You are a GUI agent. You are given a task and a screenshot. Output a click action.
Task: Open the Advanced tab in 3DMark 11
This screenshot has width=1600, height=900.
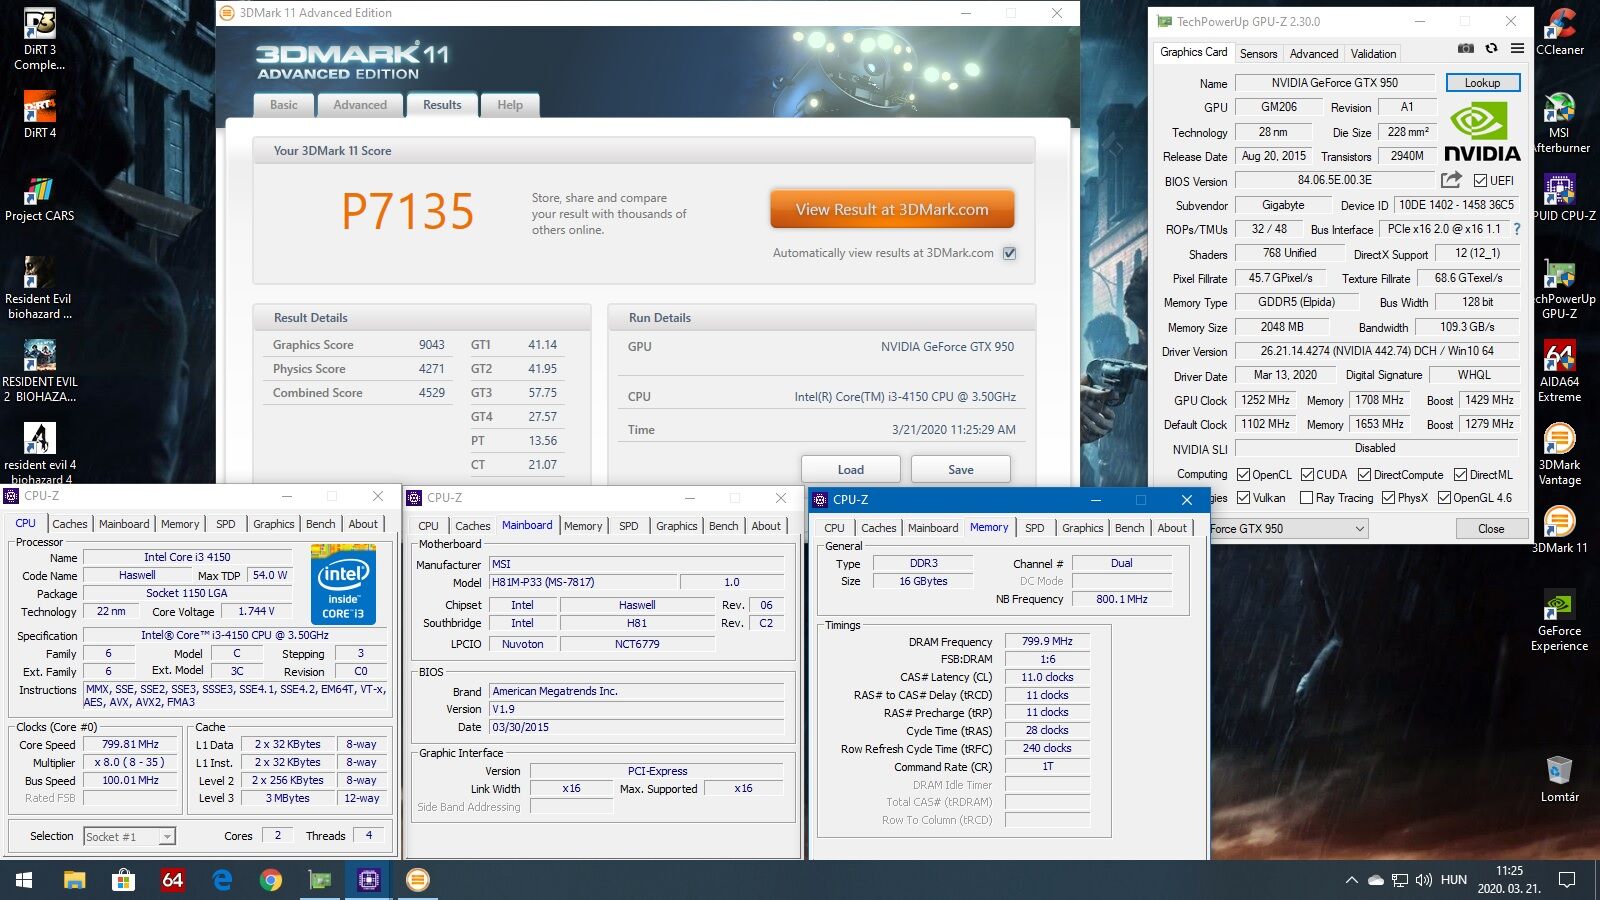pyautogui.click(x=360, y=105)
